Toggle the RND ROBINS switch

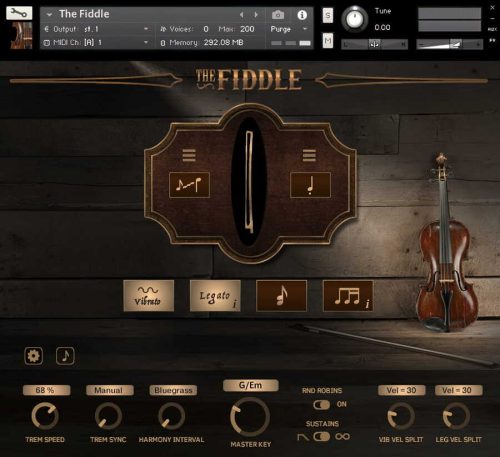(321, 405)
